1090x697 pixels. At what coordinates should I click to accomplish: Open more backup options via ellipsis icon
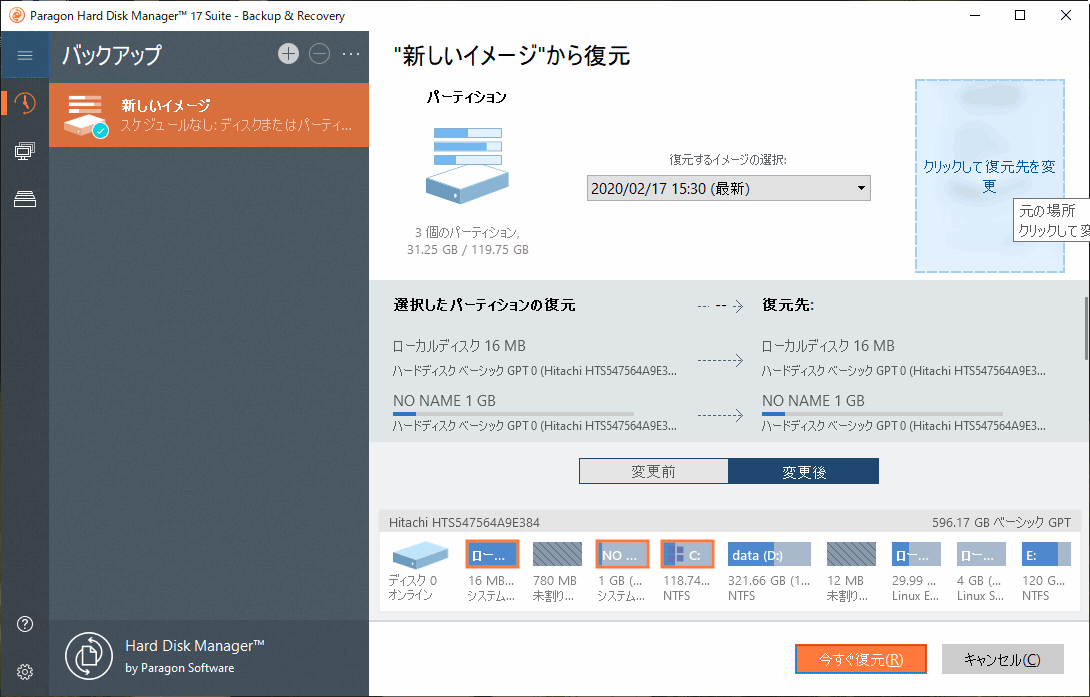(x=351, y=54)
